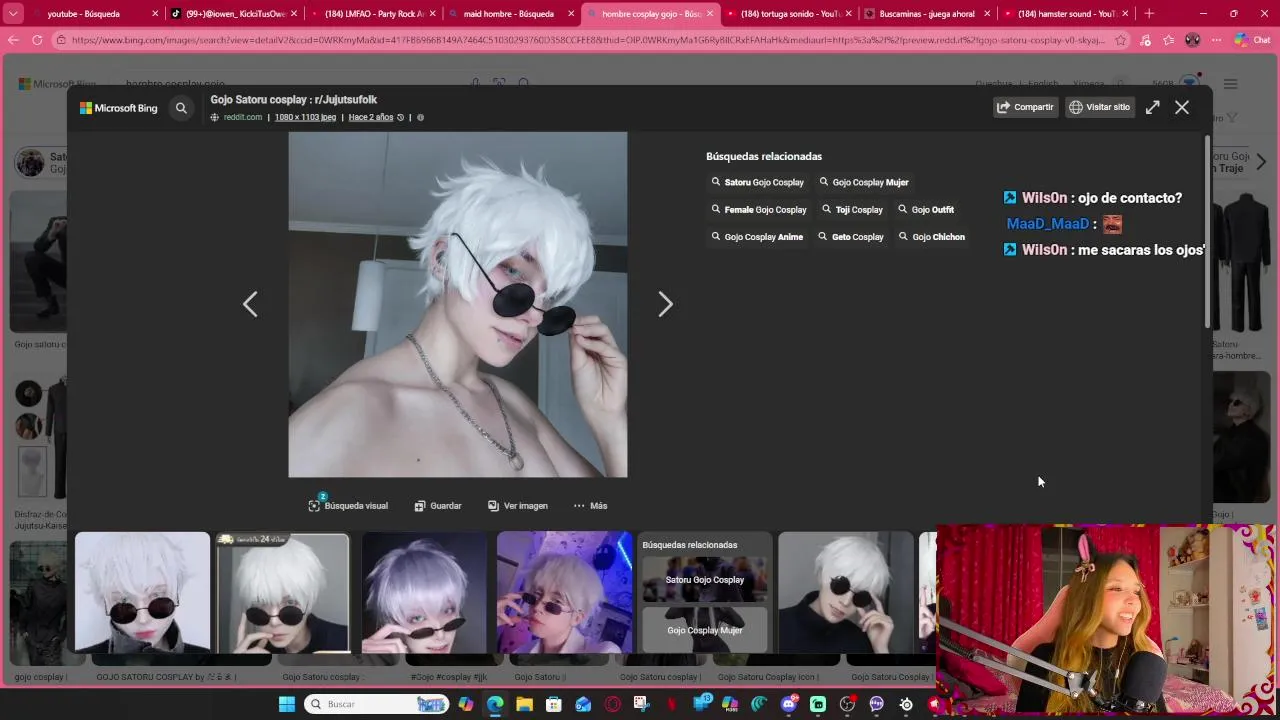
Task: Click the 1080 x 1103 jpeg size link
Action: [305, 117]
